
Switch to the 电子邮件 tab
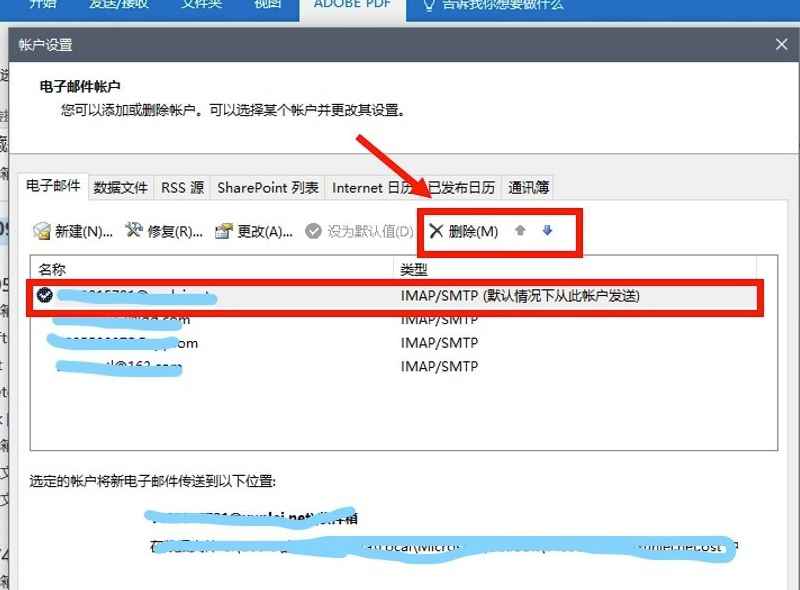53,186
